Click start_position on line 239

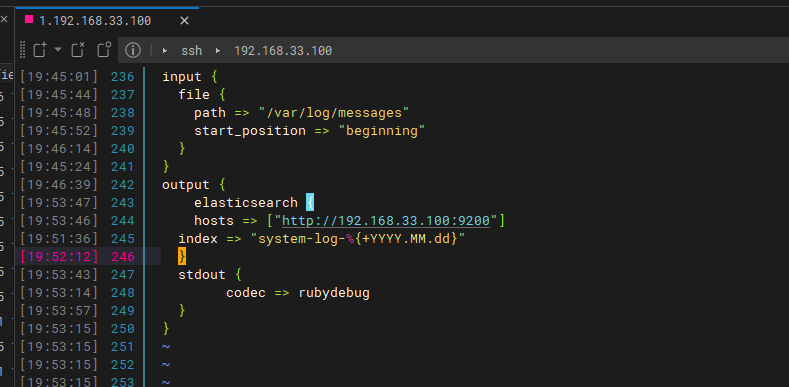click(x=250, y=131)
